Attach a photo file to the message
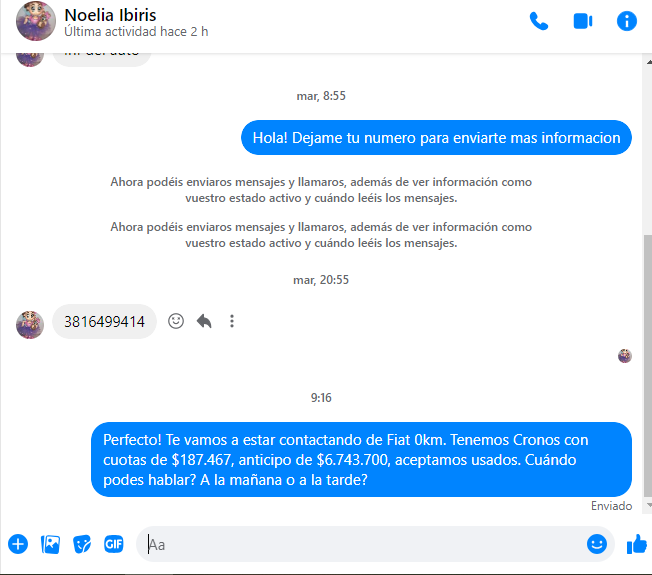Viewport: 652px width, 575px height. point(50,544)
